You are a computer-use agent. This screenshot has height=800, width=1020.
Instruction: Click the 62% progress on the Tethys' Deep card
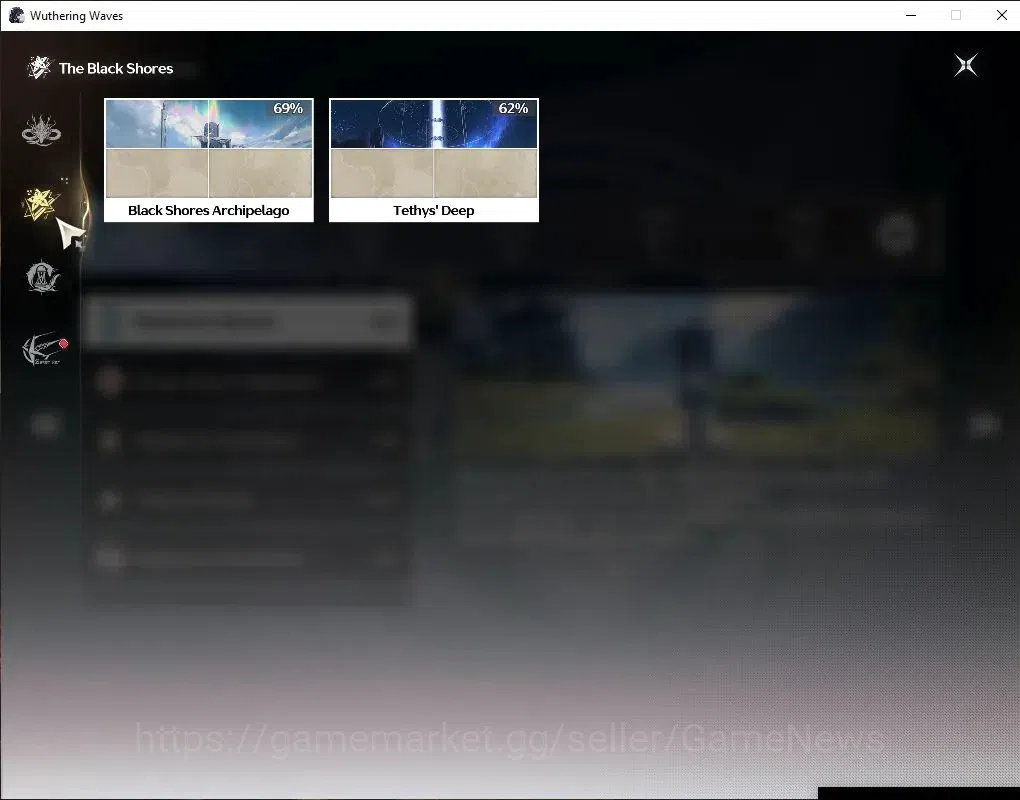(x=513, y=109)
